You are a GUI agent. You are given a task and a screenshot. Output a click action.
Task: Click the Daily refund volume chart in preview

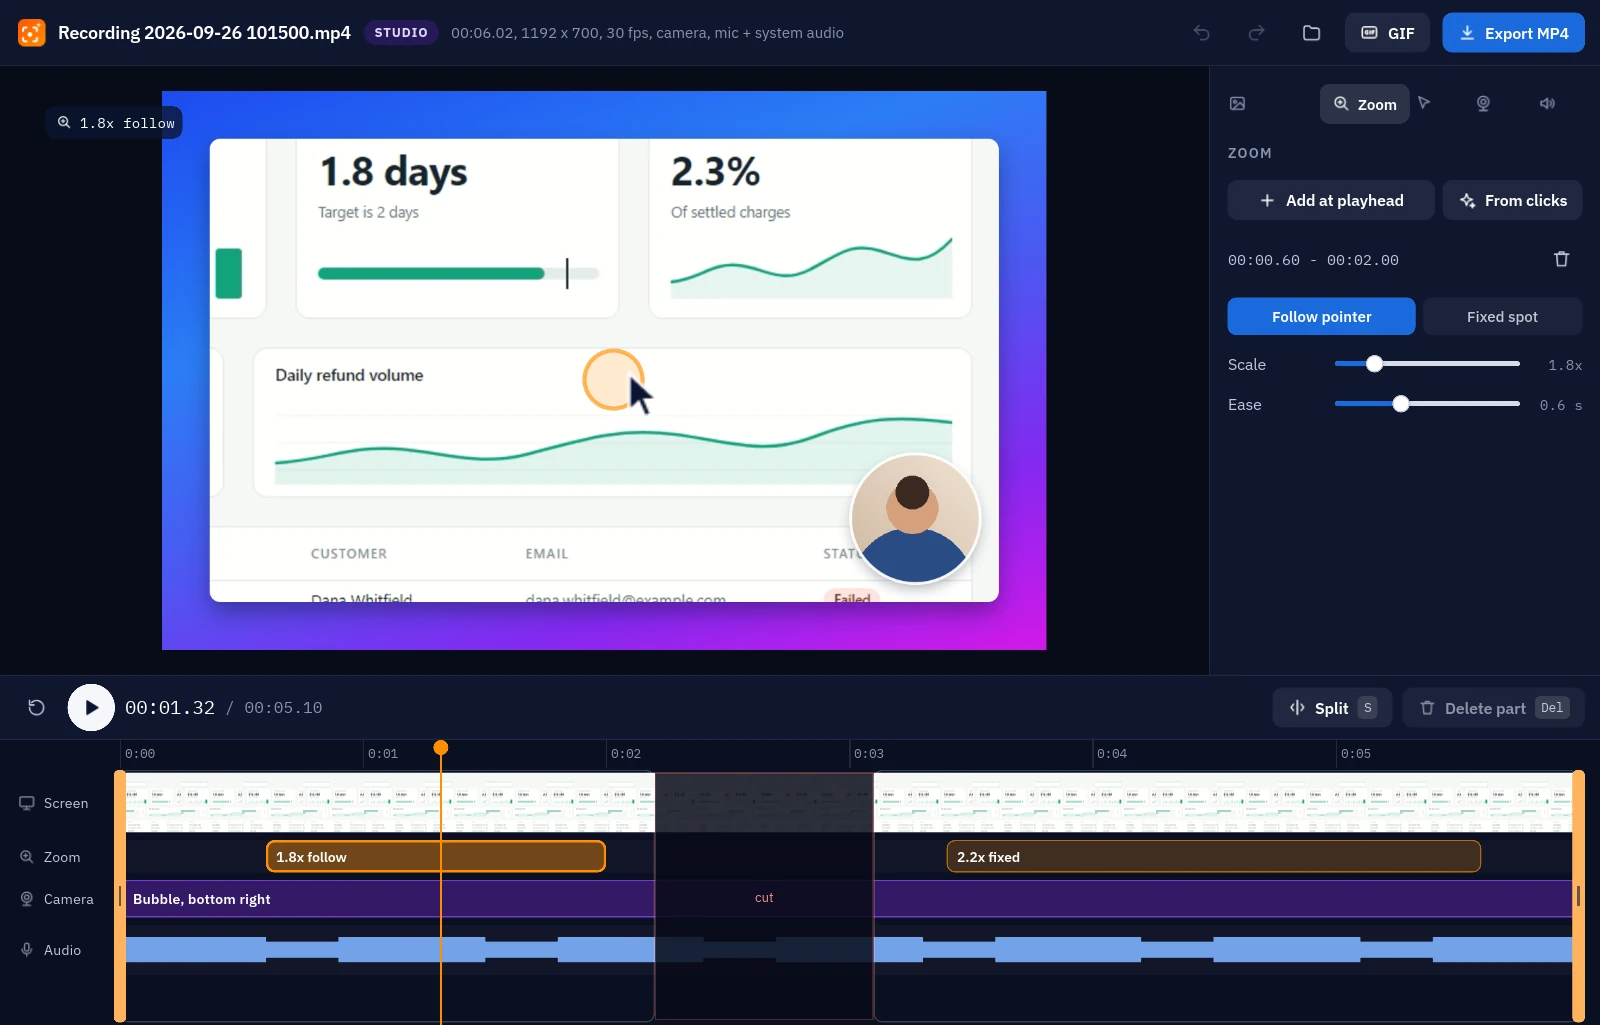point(613,422)
